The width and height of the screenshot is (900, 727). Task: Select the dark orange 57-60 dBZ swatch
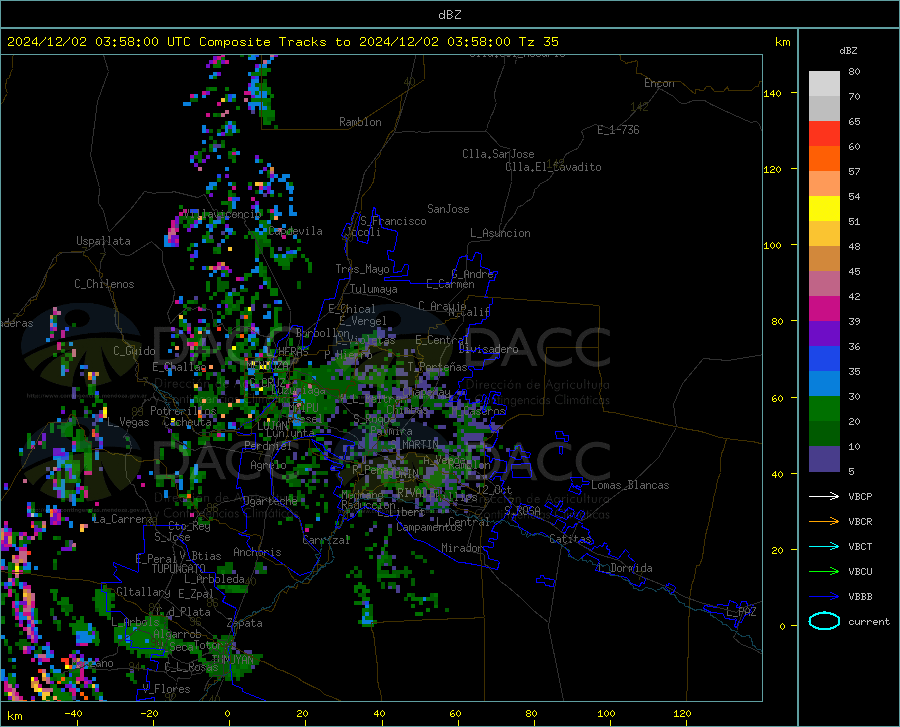[x=824, y=159]
